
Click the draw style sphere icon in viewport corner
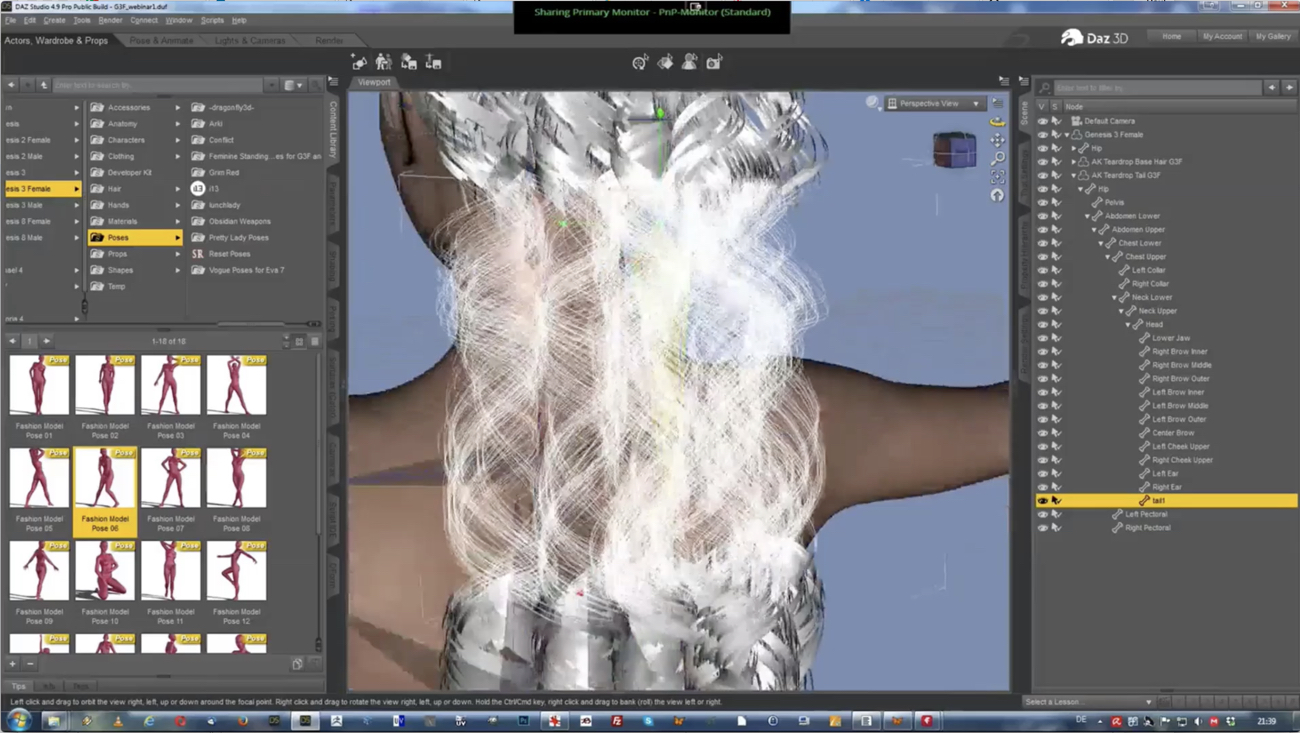pos(872,103)
